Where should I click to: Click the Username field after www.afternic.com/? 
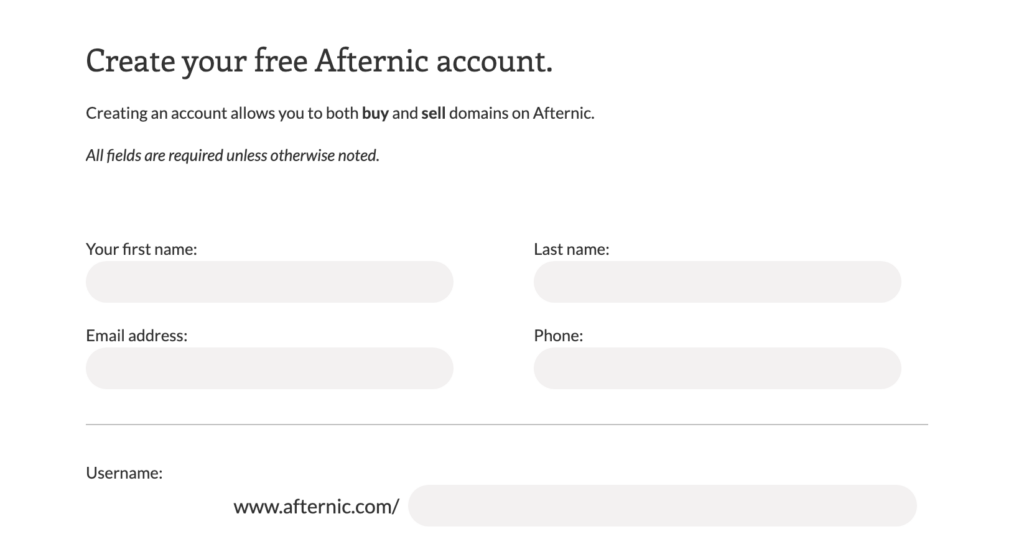tap(662, 505)
